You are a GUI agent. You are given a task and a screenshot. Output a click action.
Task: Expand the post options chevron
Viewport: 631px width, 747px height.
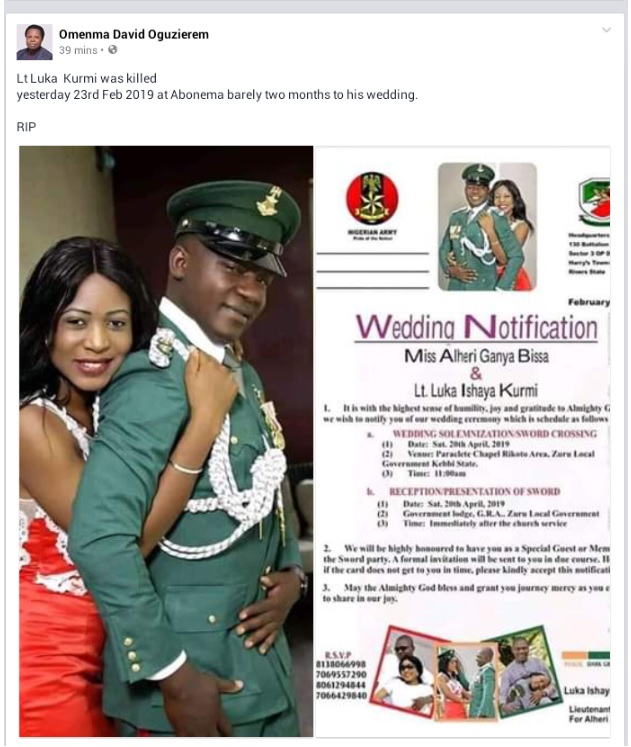click(x=606, y=30)
